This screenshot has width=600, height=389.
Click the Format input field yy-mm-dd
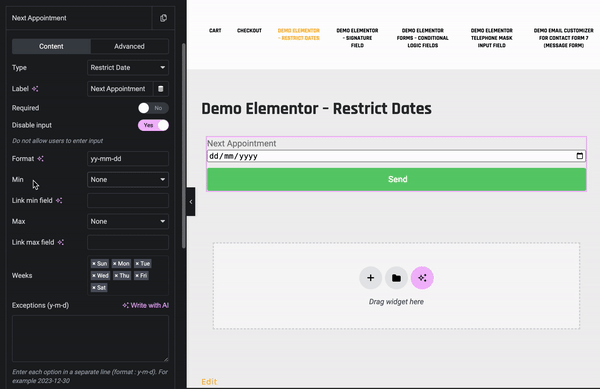[x=128, y=158]
